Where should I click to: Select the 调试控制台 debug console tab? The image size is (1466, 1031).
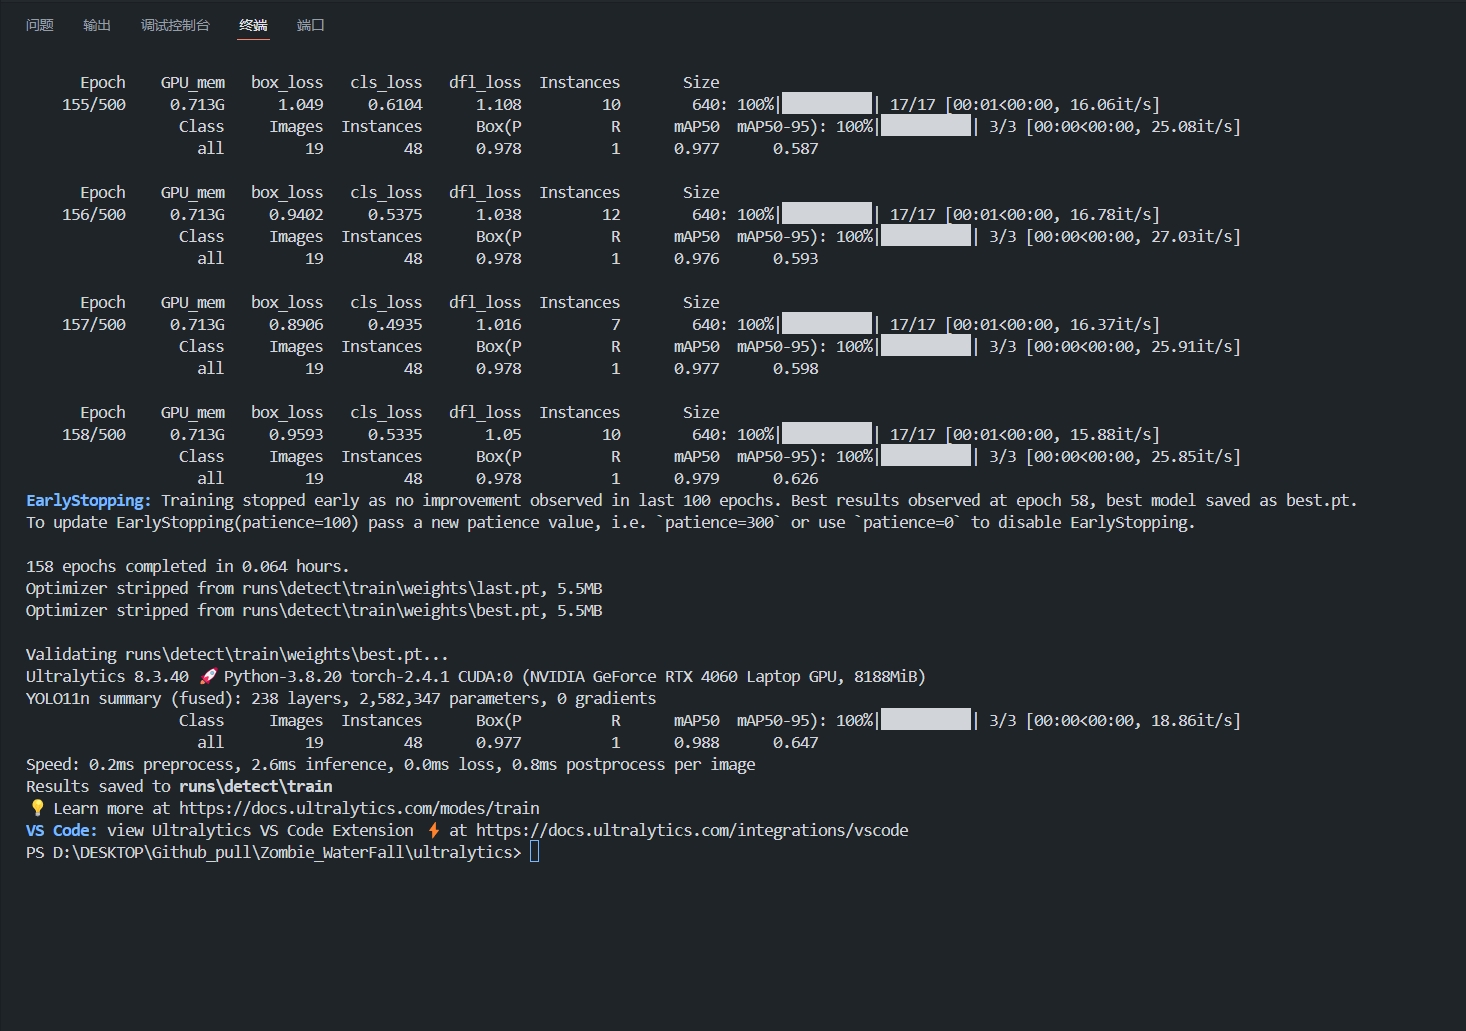[x=175, y=25]
